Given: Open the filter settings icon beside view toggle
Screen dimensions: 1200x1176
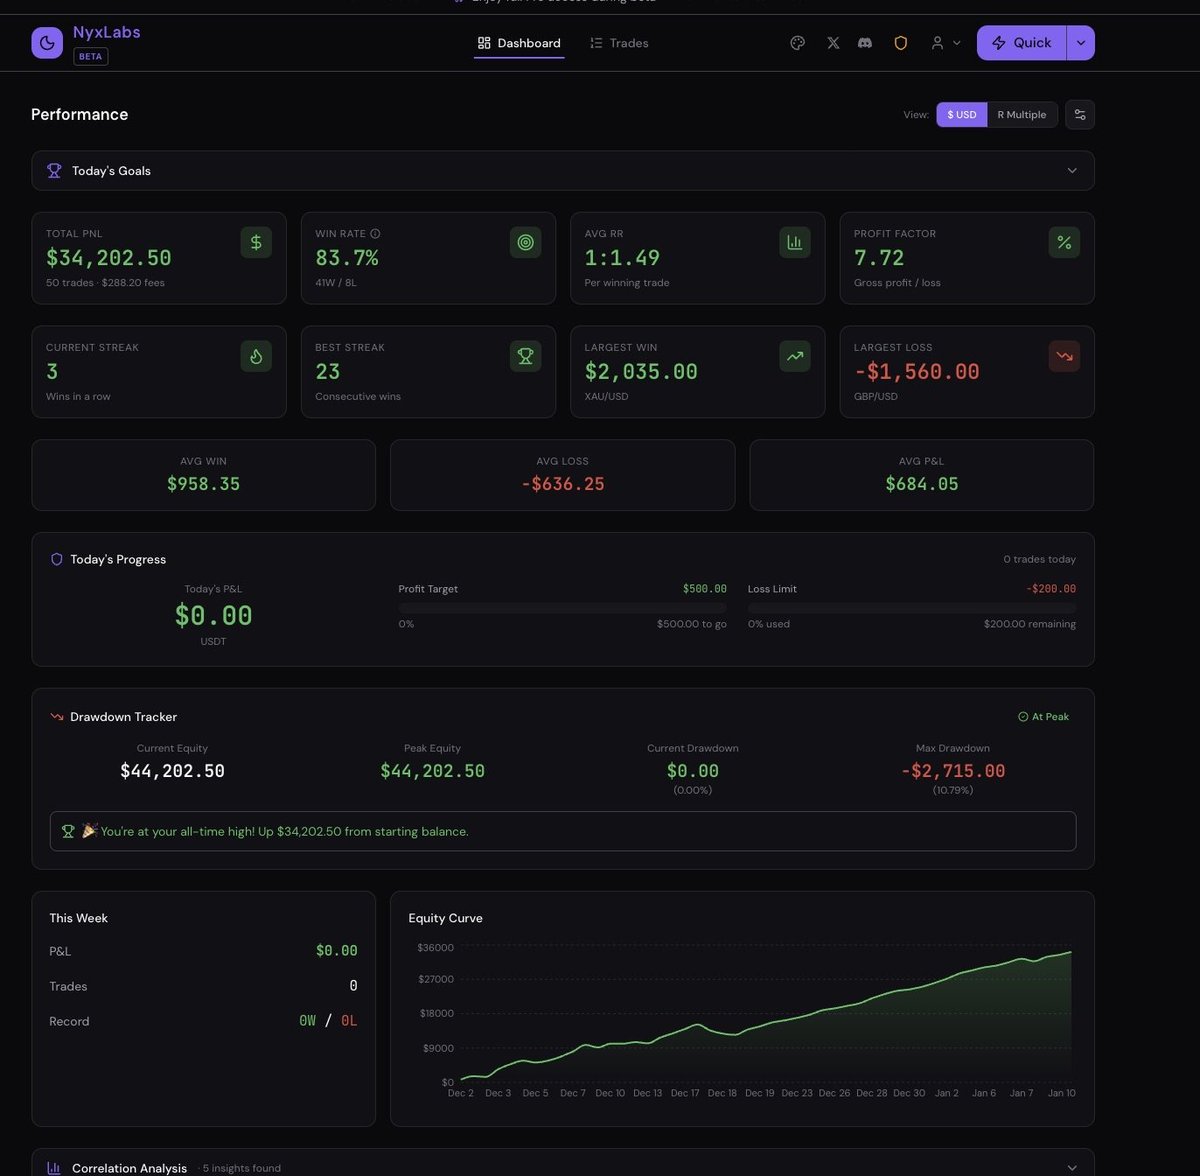Looking at the screenshot, I should tap(1079, 114).
